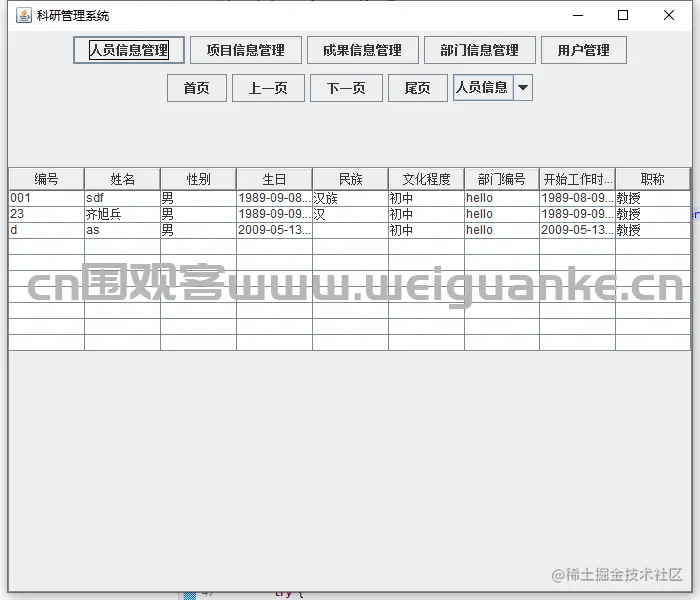Image resolution: width=700 pixels, height=600 pixels.
Task: Go to 首页 first page
Action: click(196, 88)
